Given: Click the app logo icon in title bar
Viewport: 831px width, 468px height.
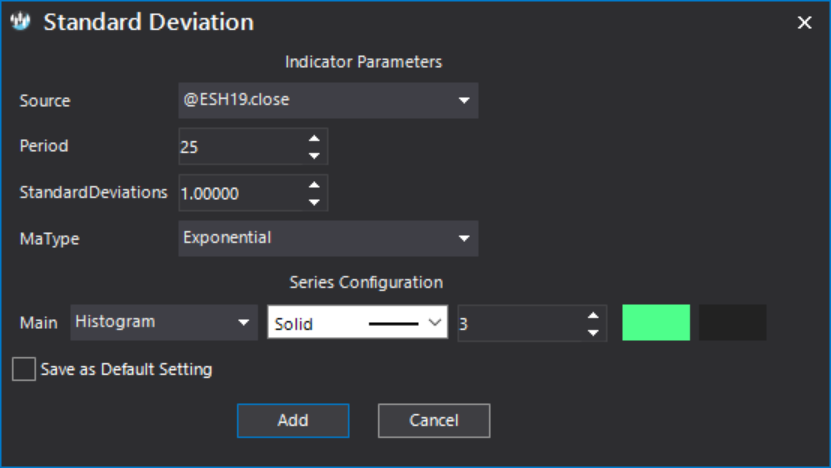Looking at the screenshot, I should (20, 22).
